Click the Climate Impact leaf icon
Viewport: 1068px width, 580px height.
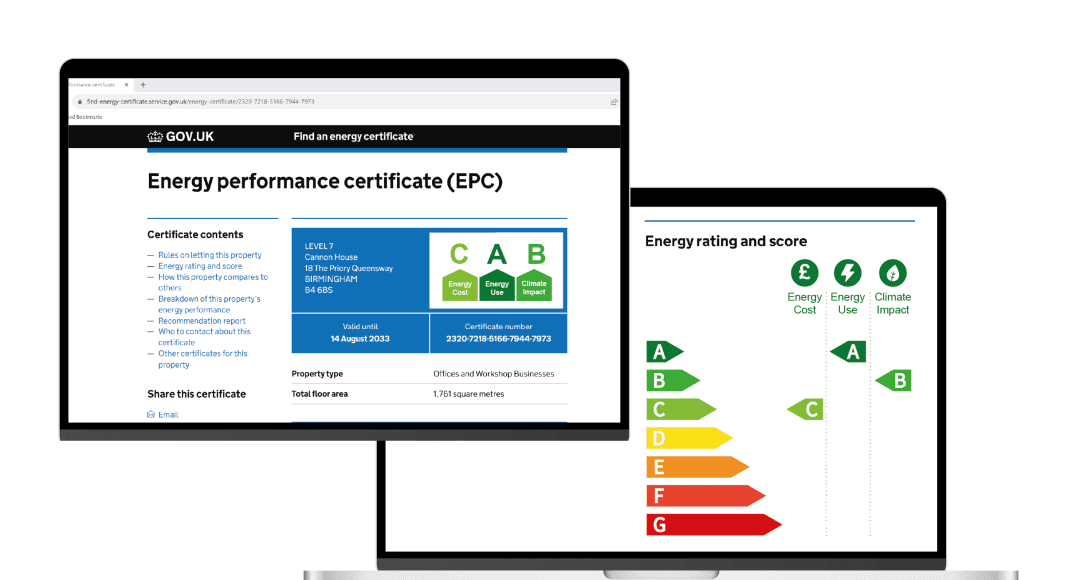pyautogui.click(x=893, y=272)
